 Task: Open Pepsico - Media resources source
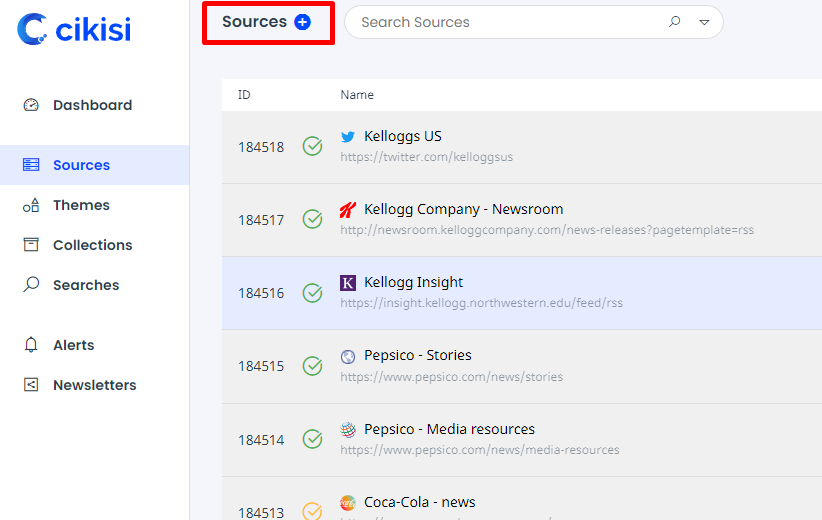(449, 429)
